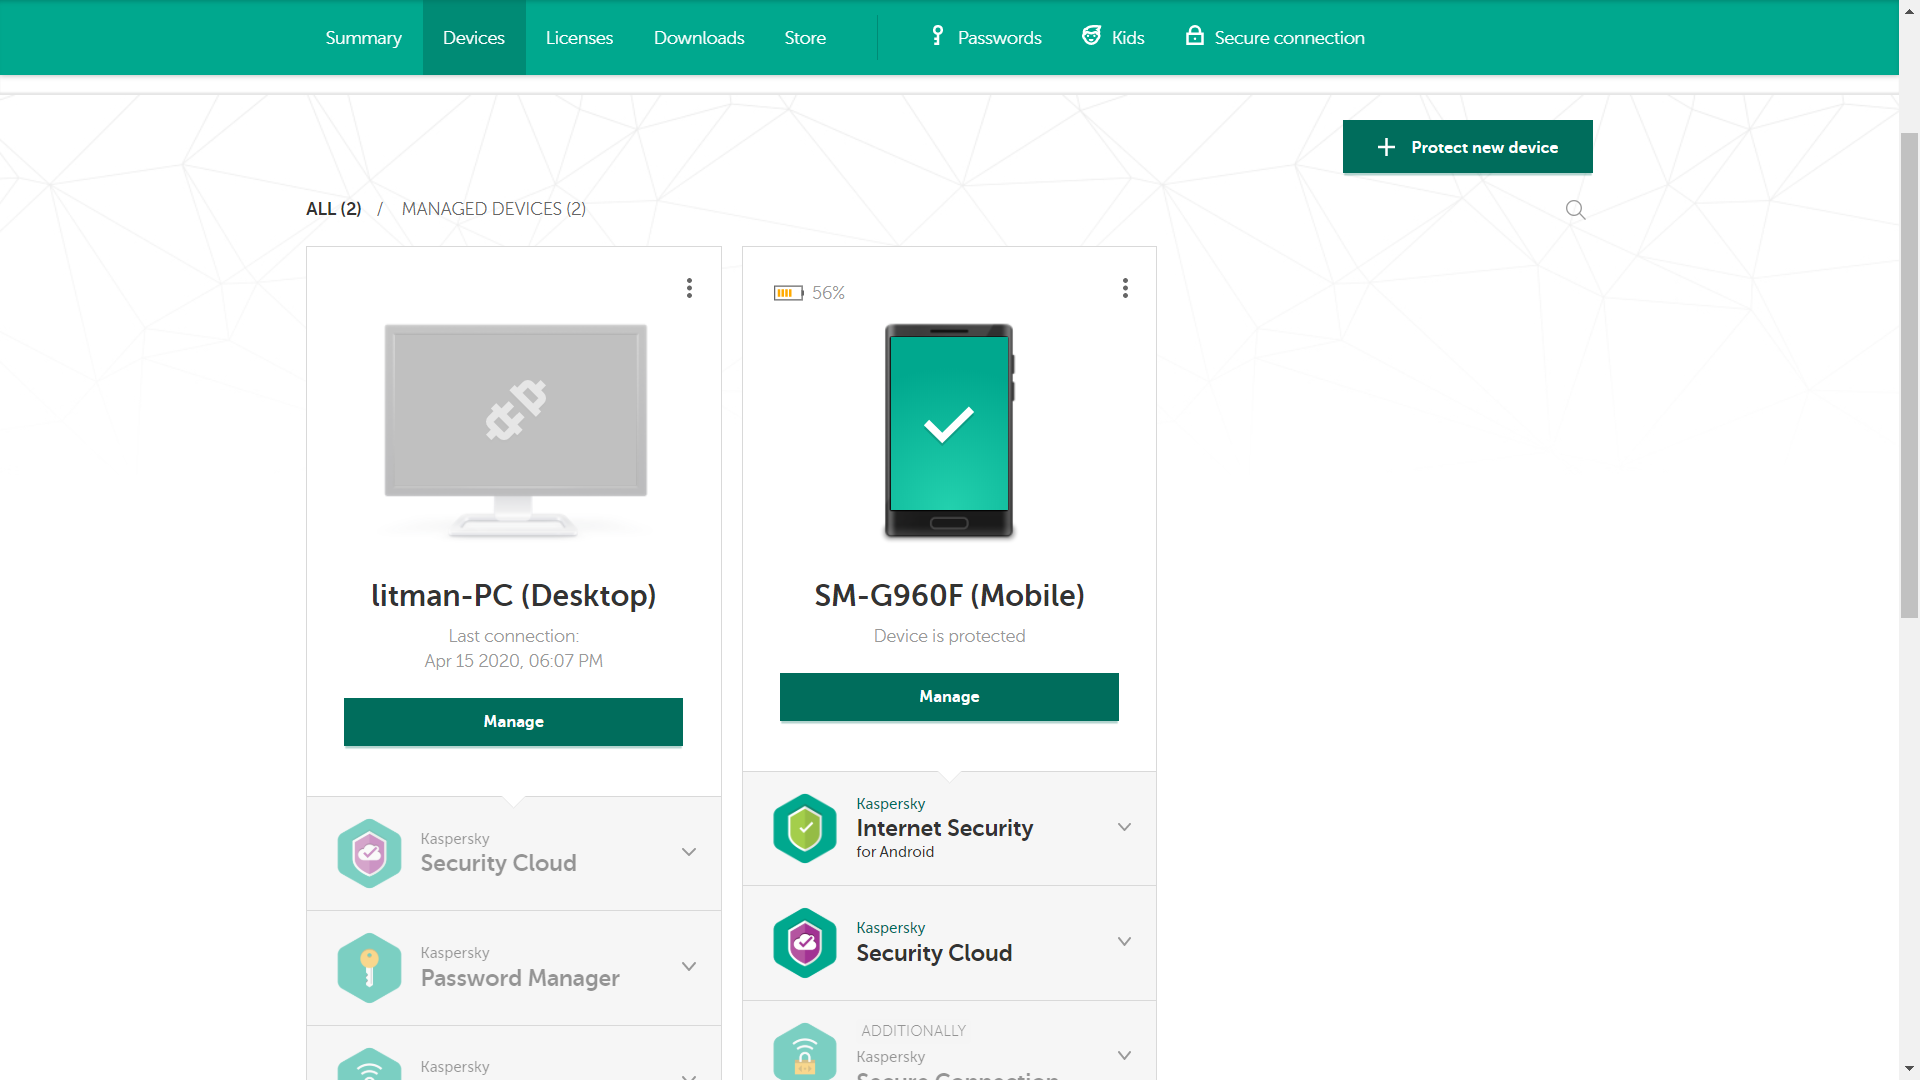
Task: Open the device search magnifier
Action: pyautogui.click(x=1575, y=209)
